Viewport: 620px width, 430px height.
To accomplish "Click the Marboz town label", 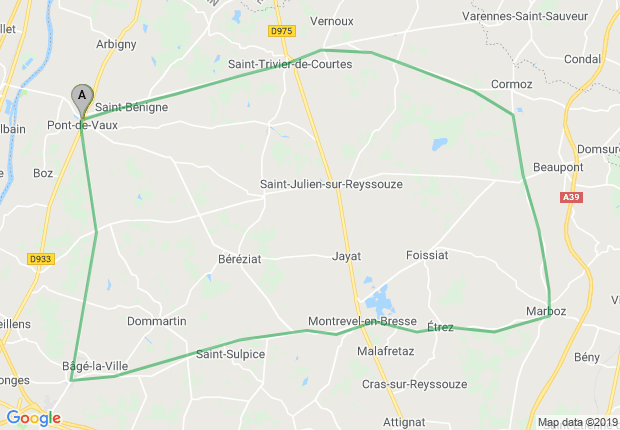I will click(546, 311).
